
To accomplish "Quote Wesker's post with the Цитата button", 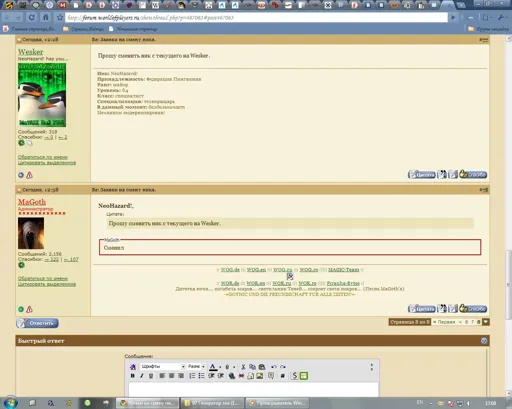I will pyautogui.click(x=422, y=174).
